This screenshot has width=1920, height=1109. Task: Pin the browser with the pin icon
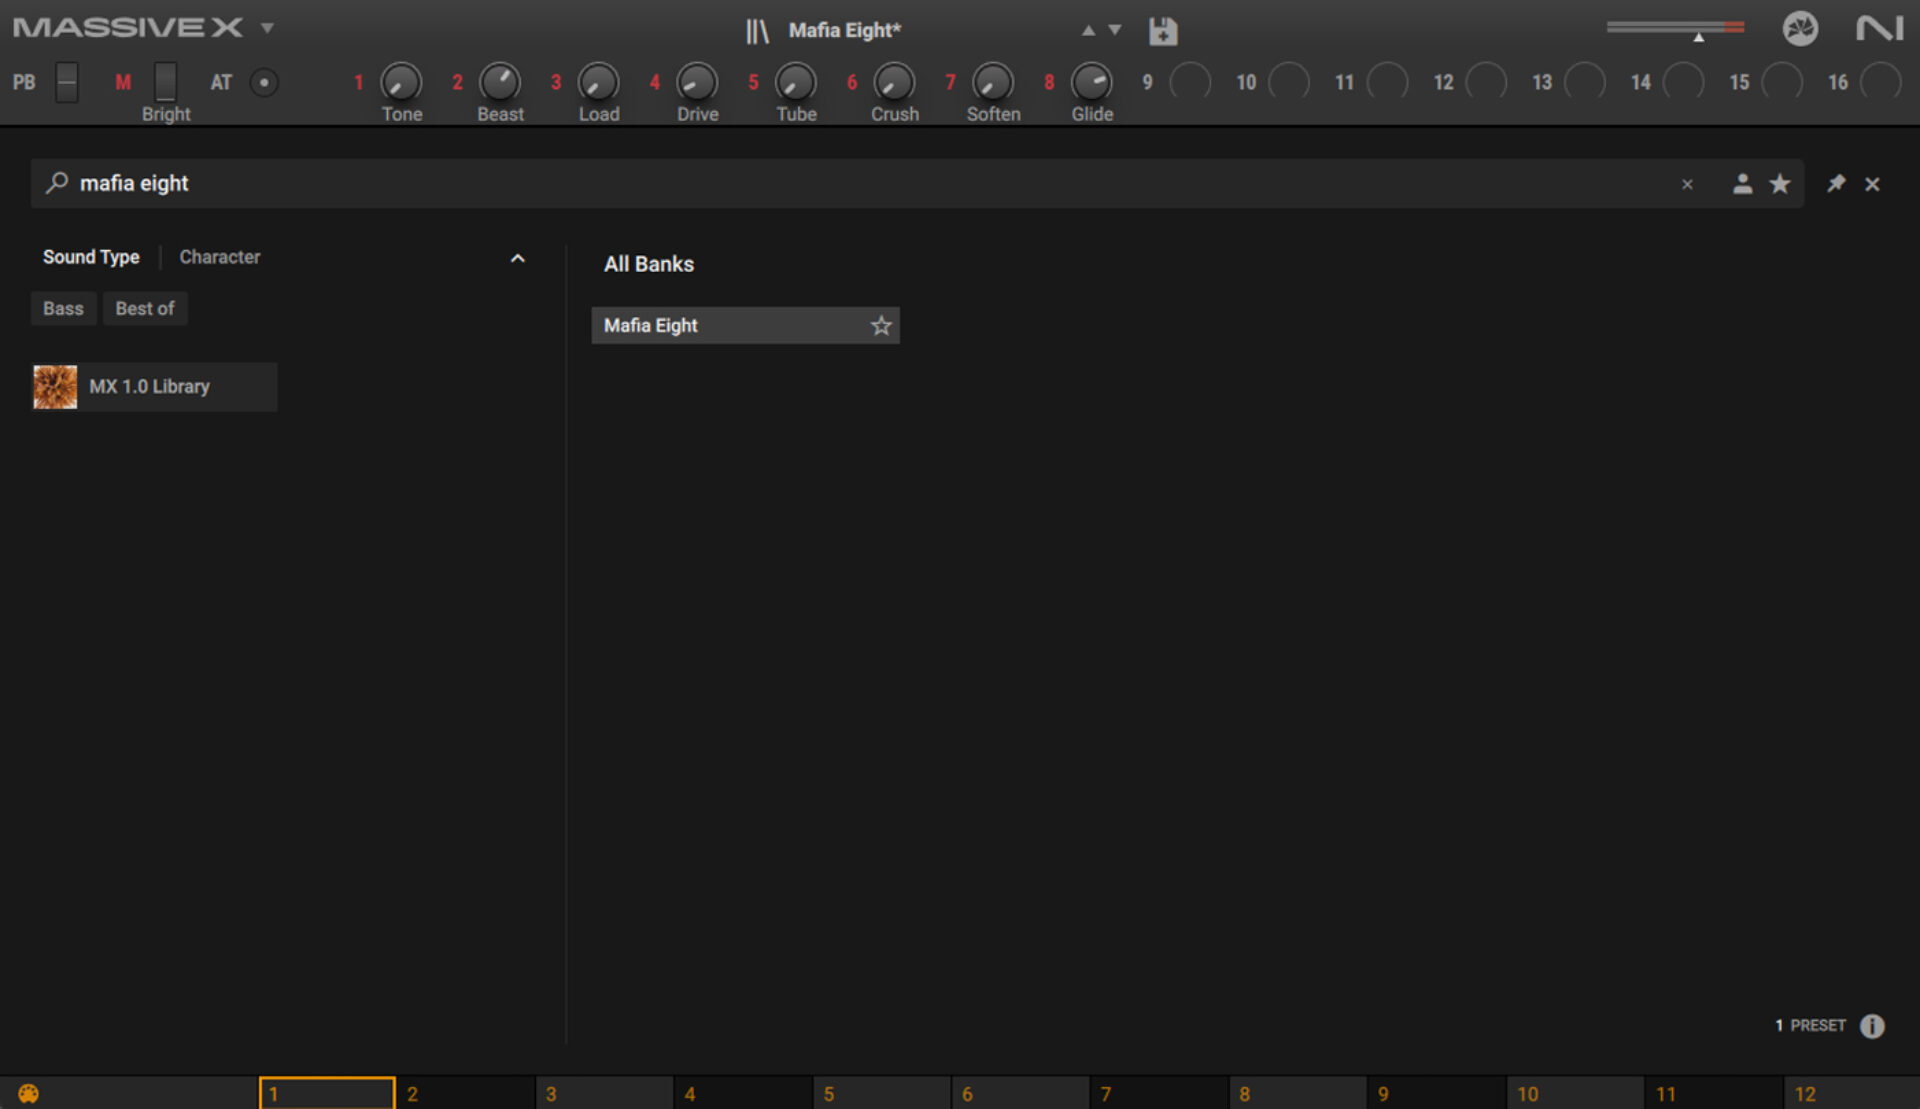coord(1836,184)
